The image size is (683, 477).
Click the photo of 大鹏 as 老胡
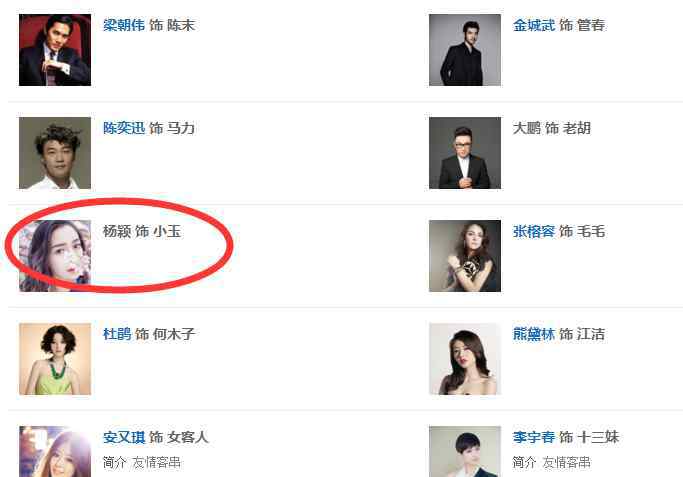coord(465,153)
